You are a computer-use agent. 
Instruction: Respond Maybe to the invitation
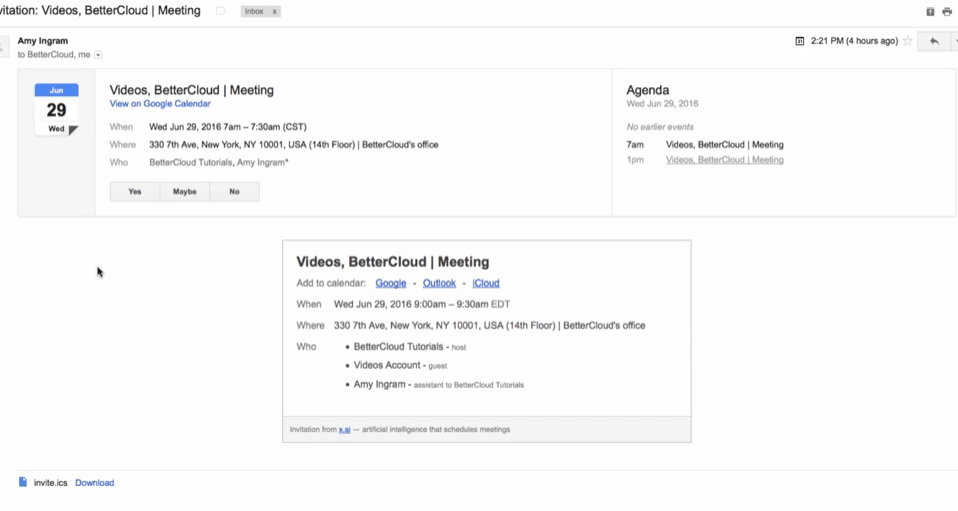click(185, 191)
